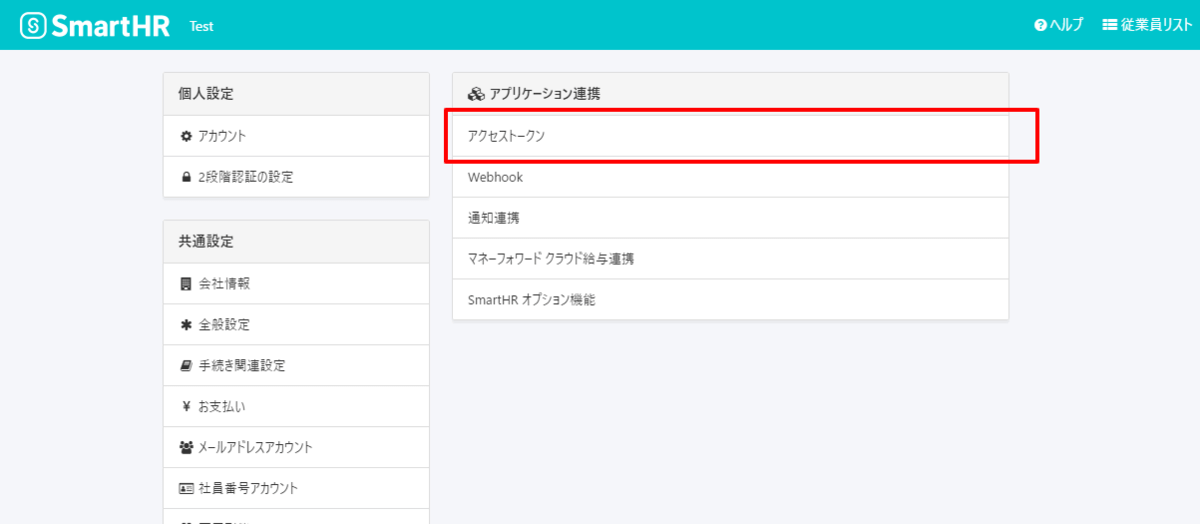Click the employee list icon

click(1109, 26)
